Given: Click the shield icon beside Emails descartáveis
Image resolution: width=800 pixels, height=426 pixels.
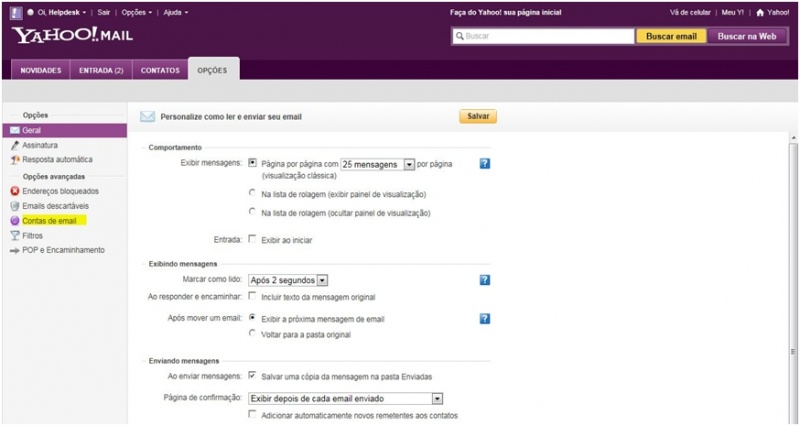Looking at the screenshot, I should (15, 206).
